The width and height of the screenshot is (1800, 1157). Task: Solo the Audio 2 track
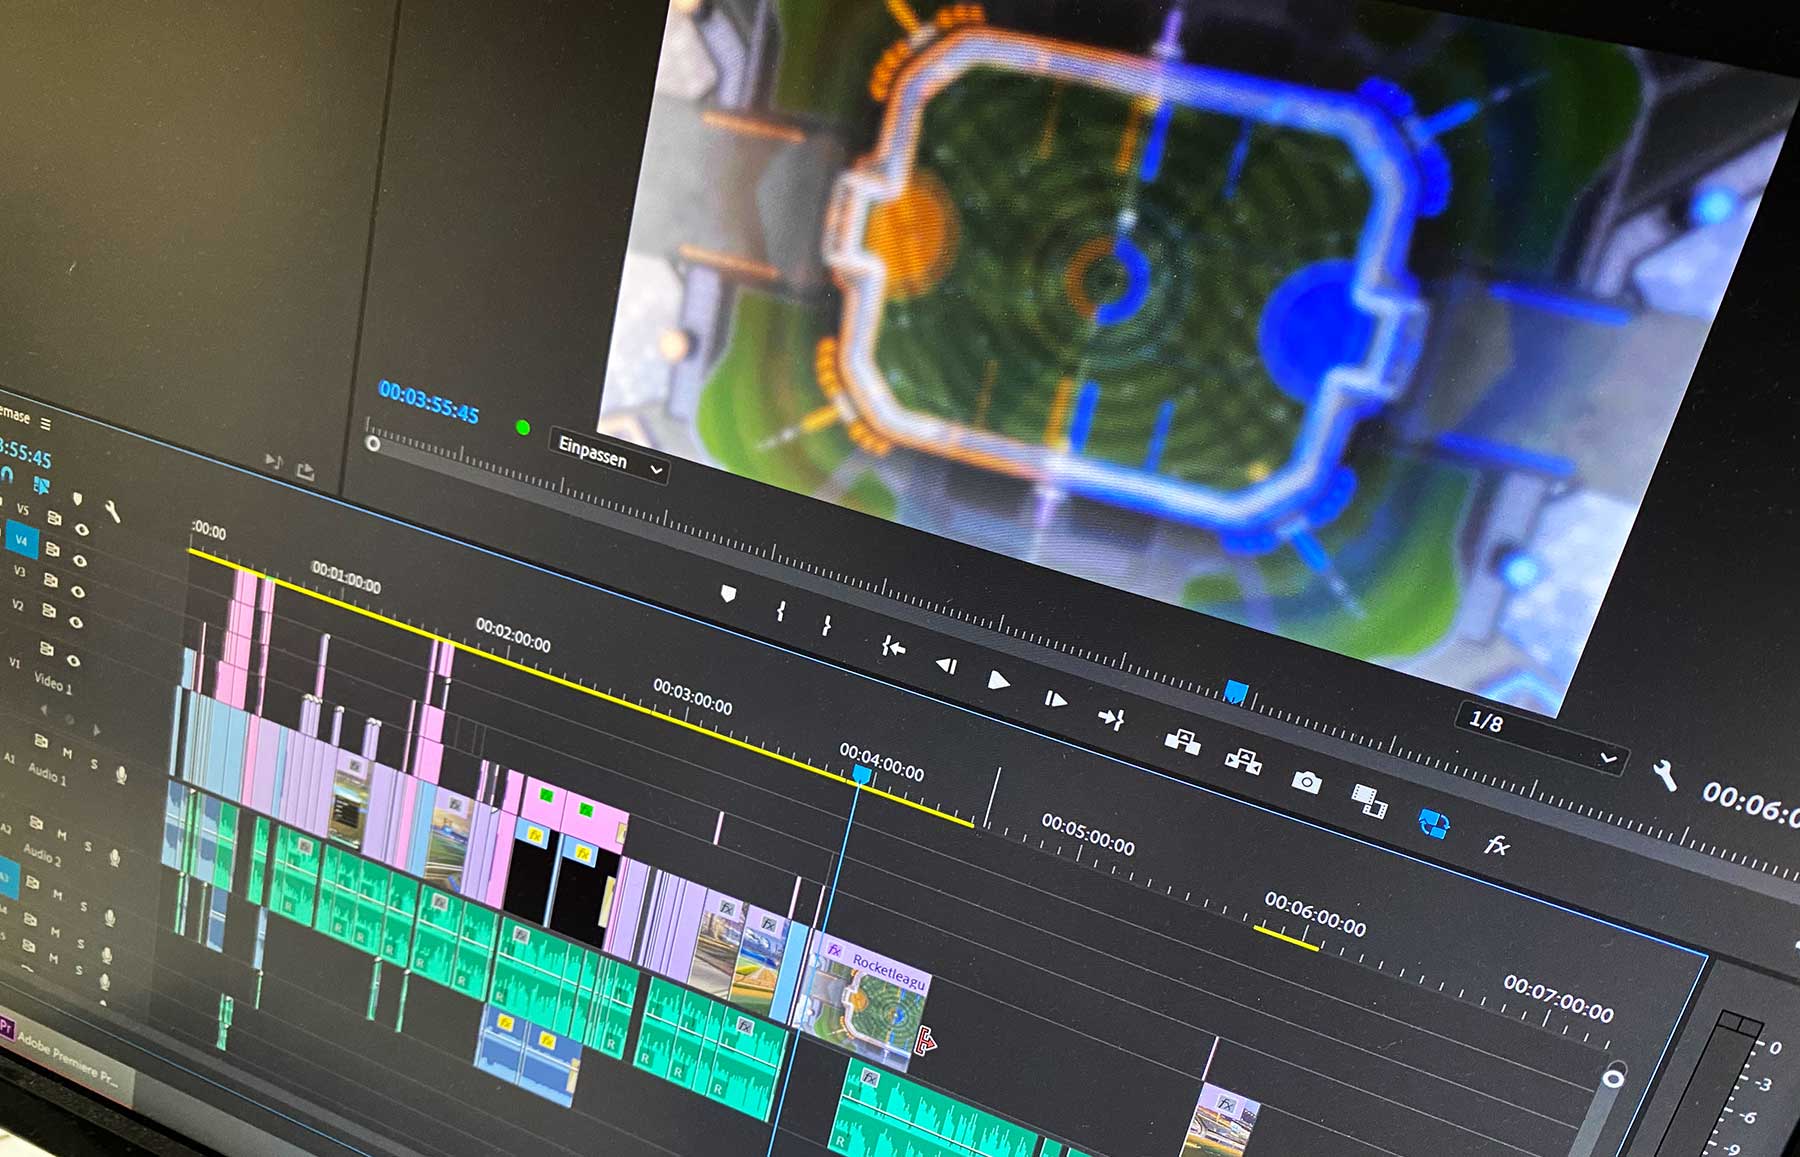point(88,847)
